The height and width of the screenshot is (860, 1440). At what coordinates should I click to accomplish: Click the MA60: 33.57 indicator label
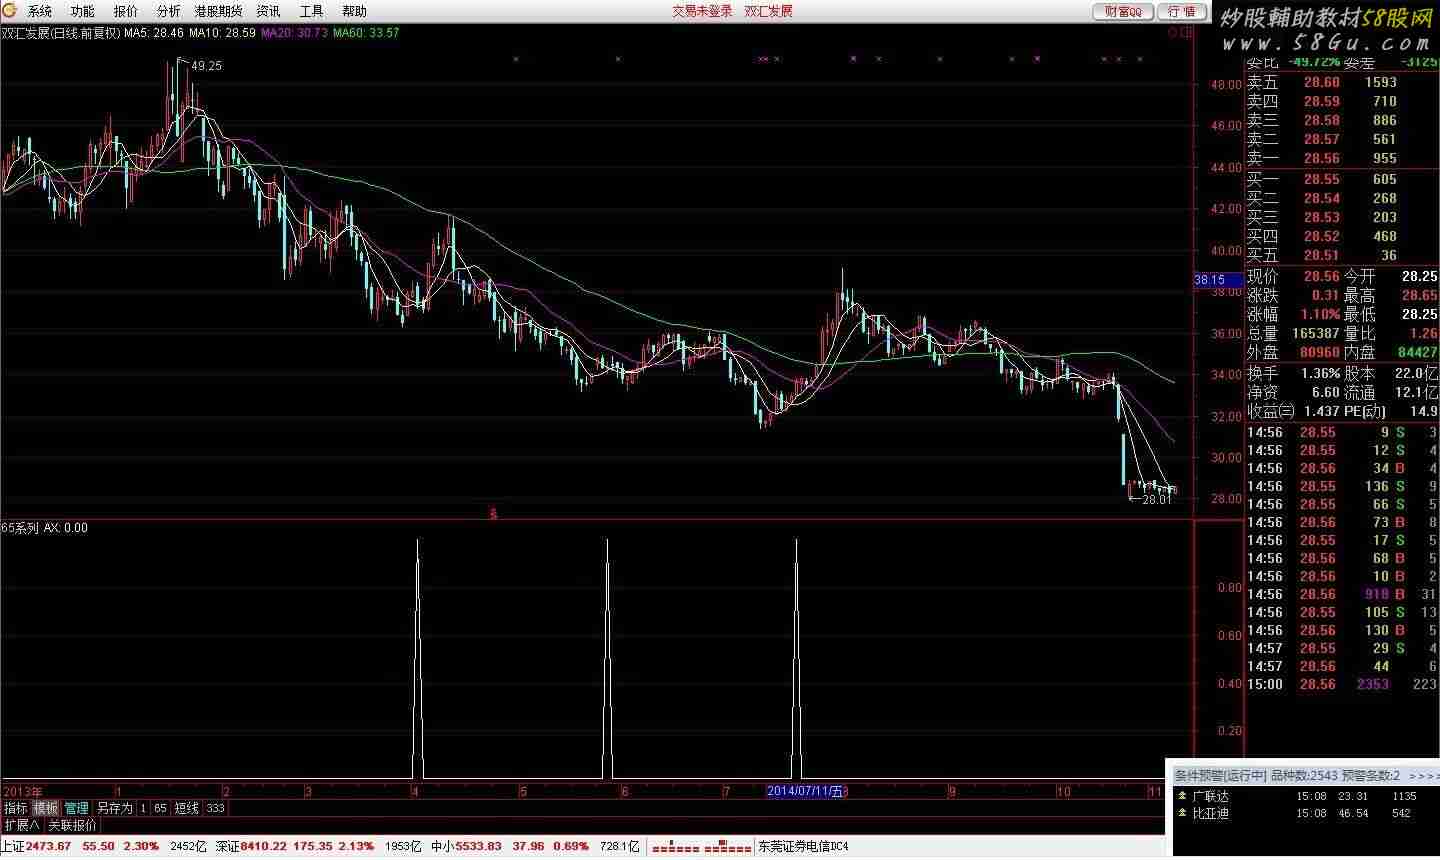(366, 33)
